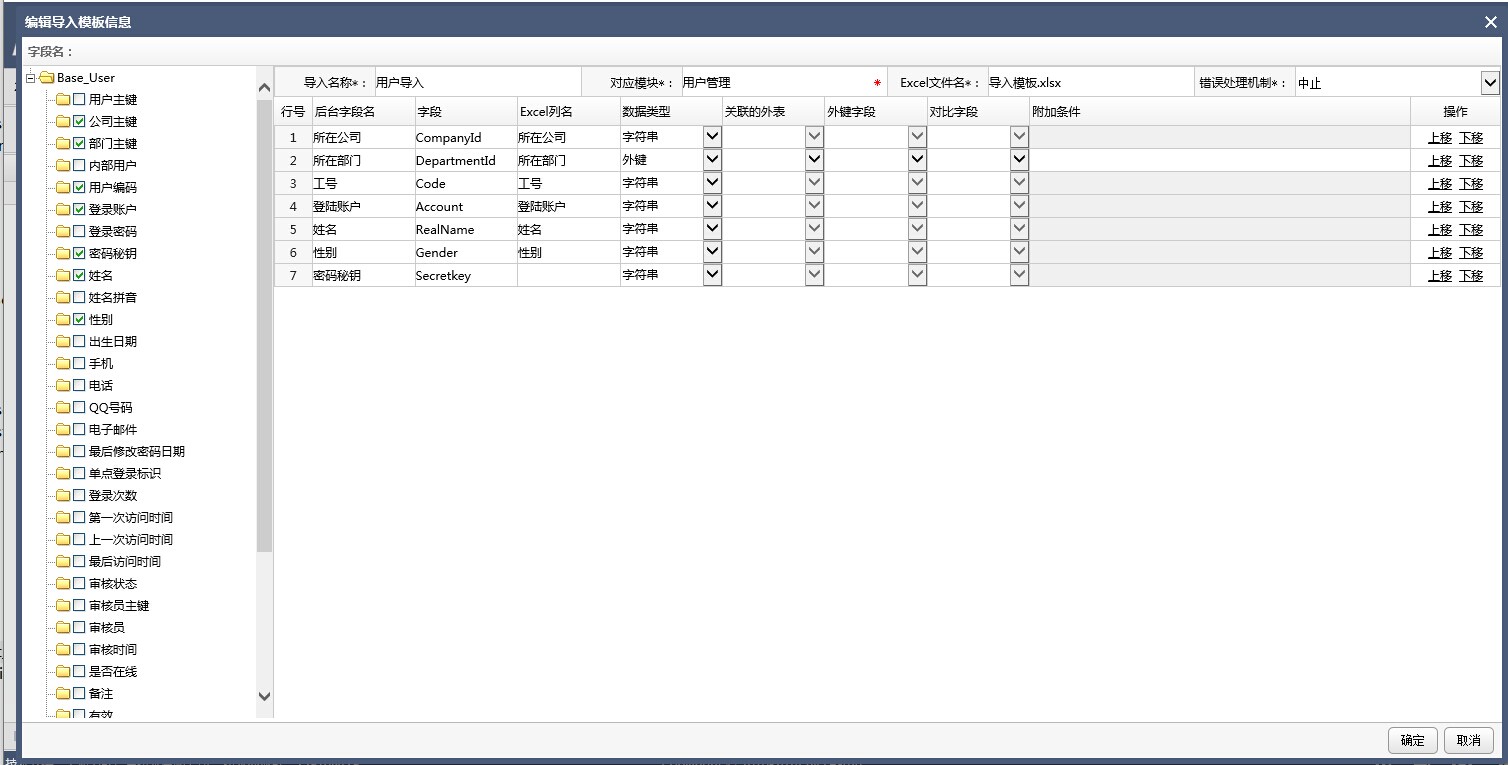This screenshot has width=1508, height=765.
Task: Click the folder icon beside 出生日期
Action: click(x=63, y=341)
